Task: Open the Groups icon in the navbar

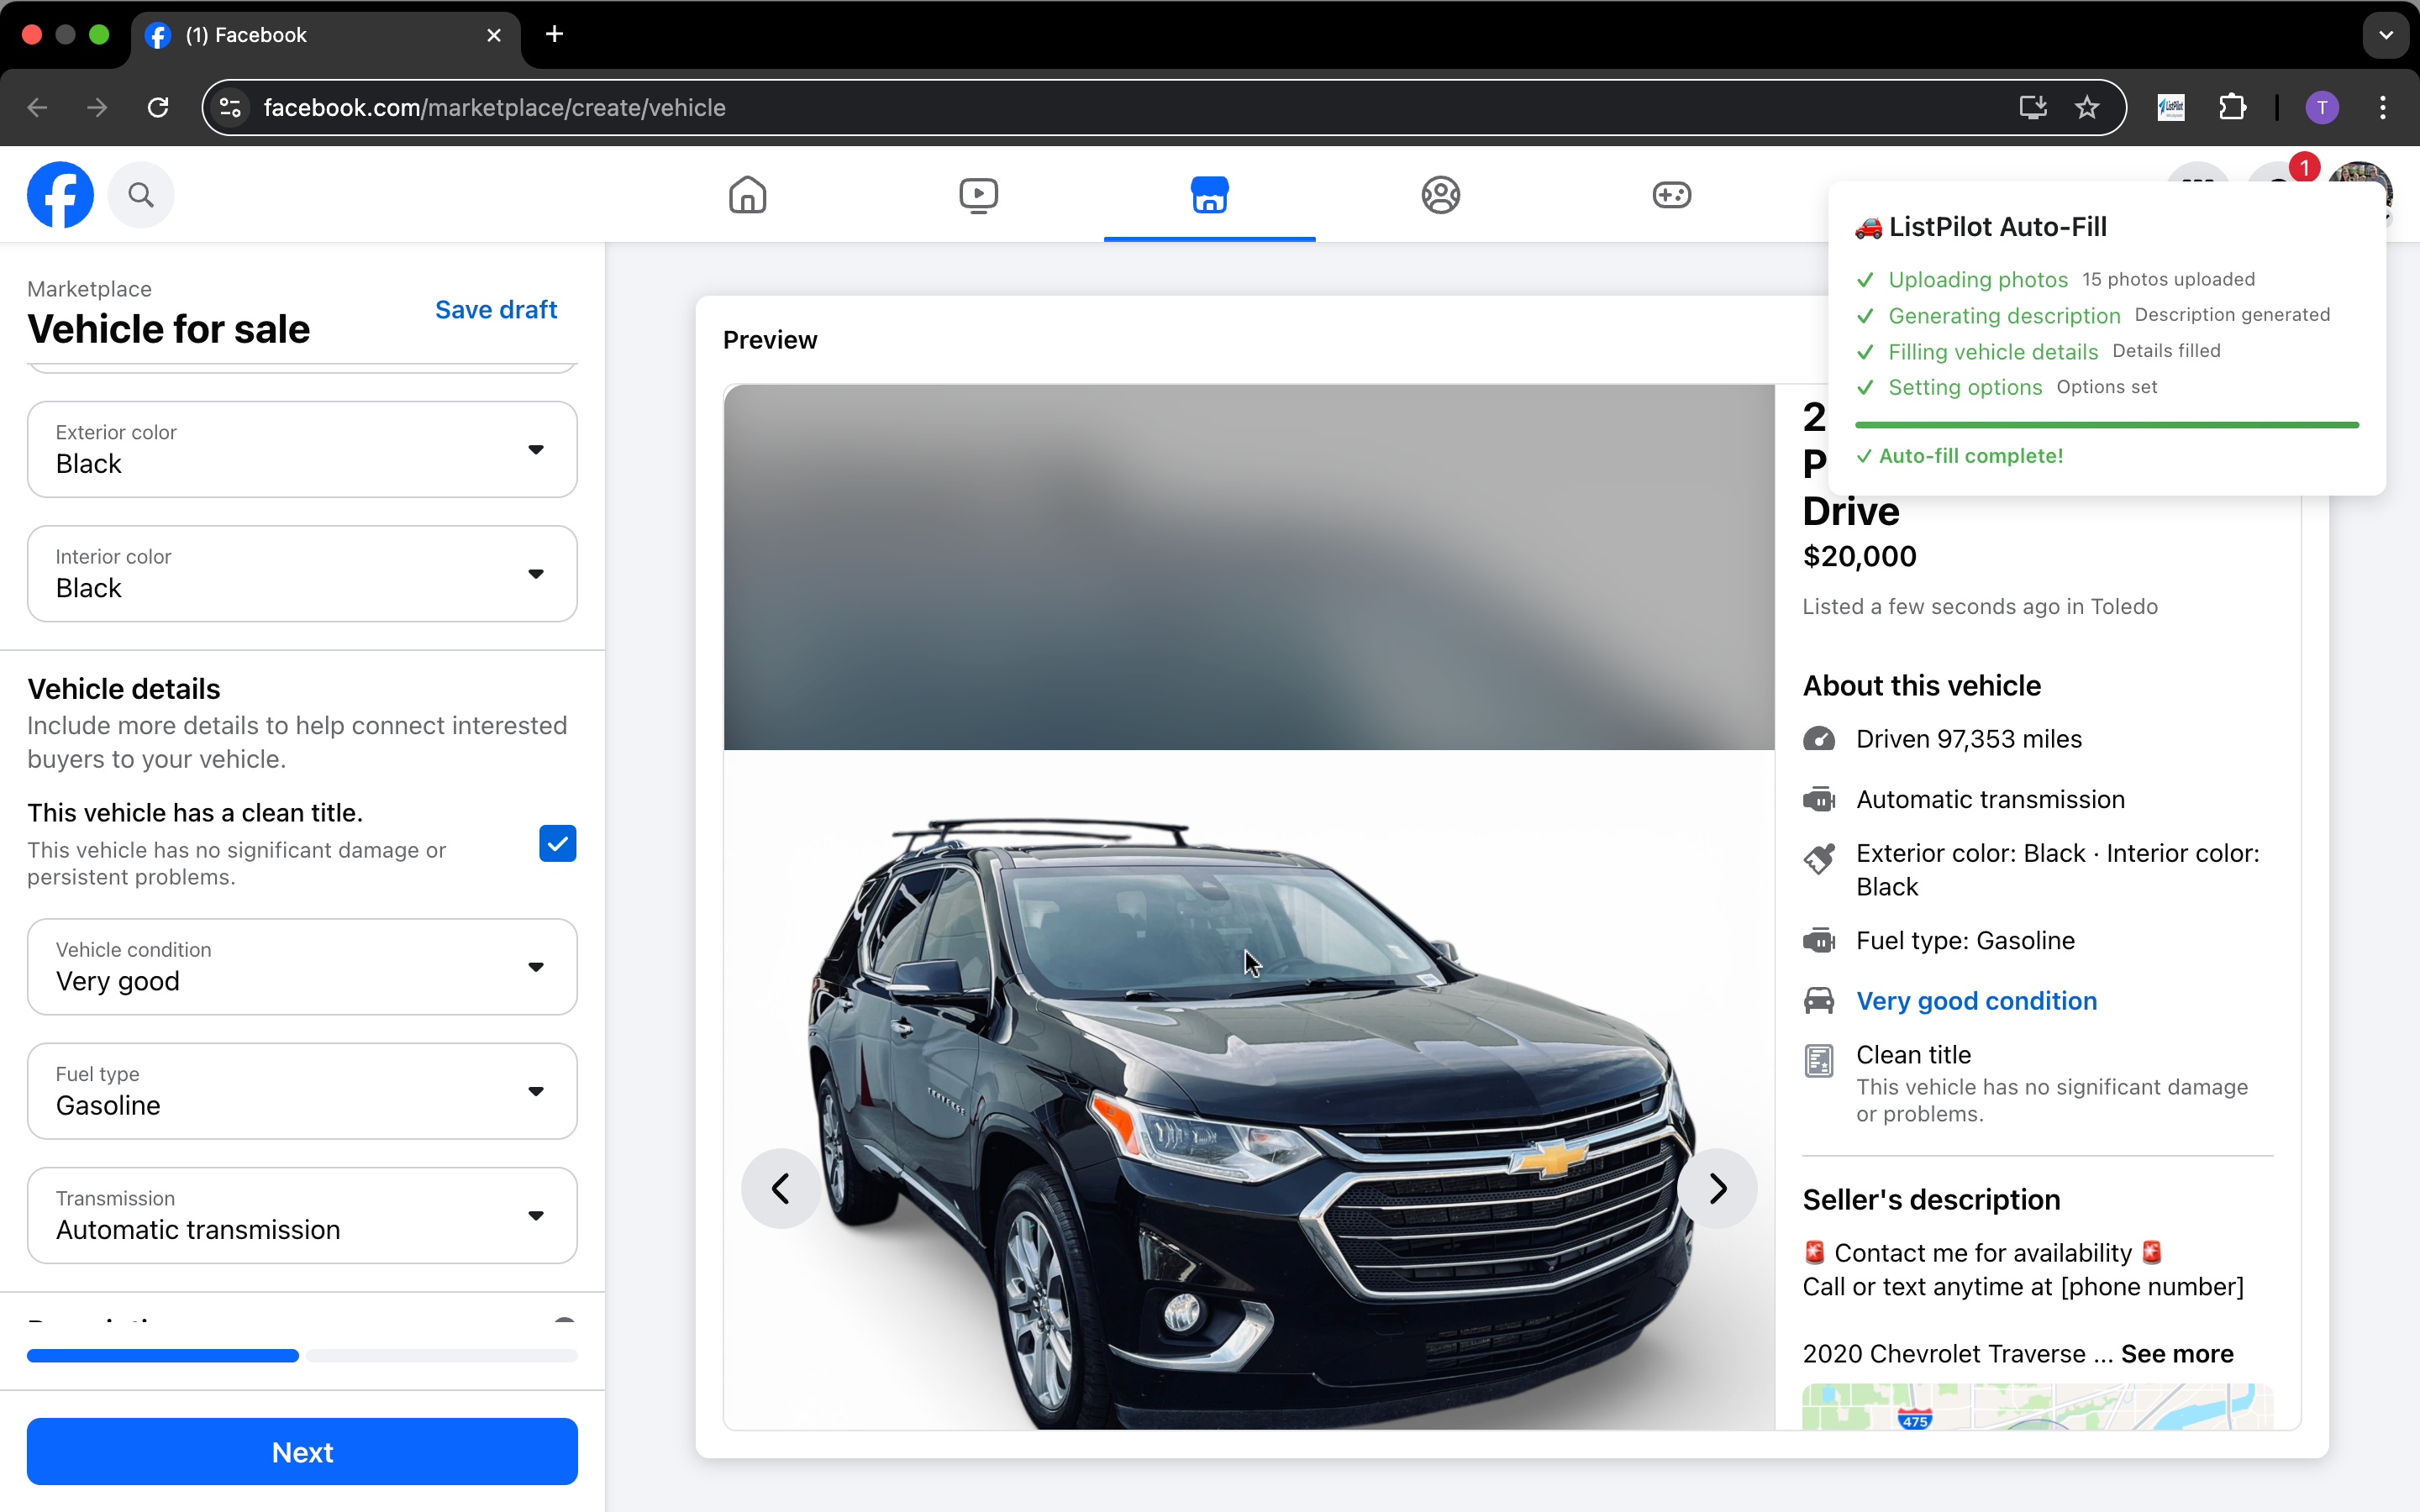Action: (1440, 195)
